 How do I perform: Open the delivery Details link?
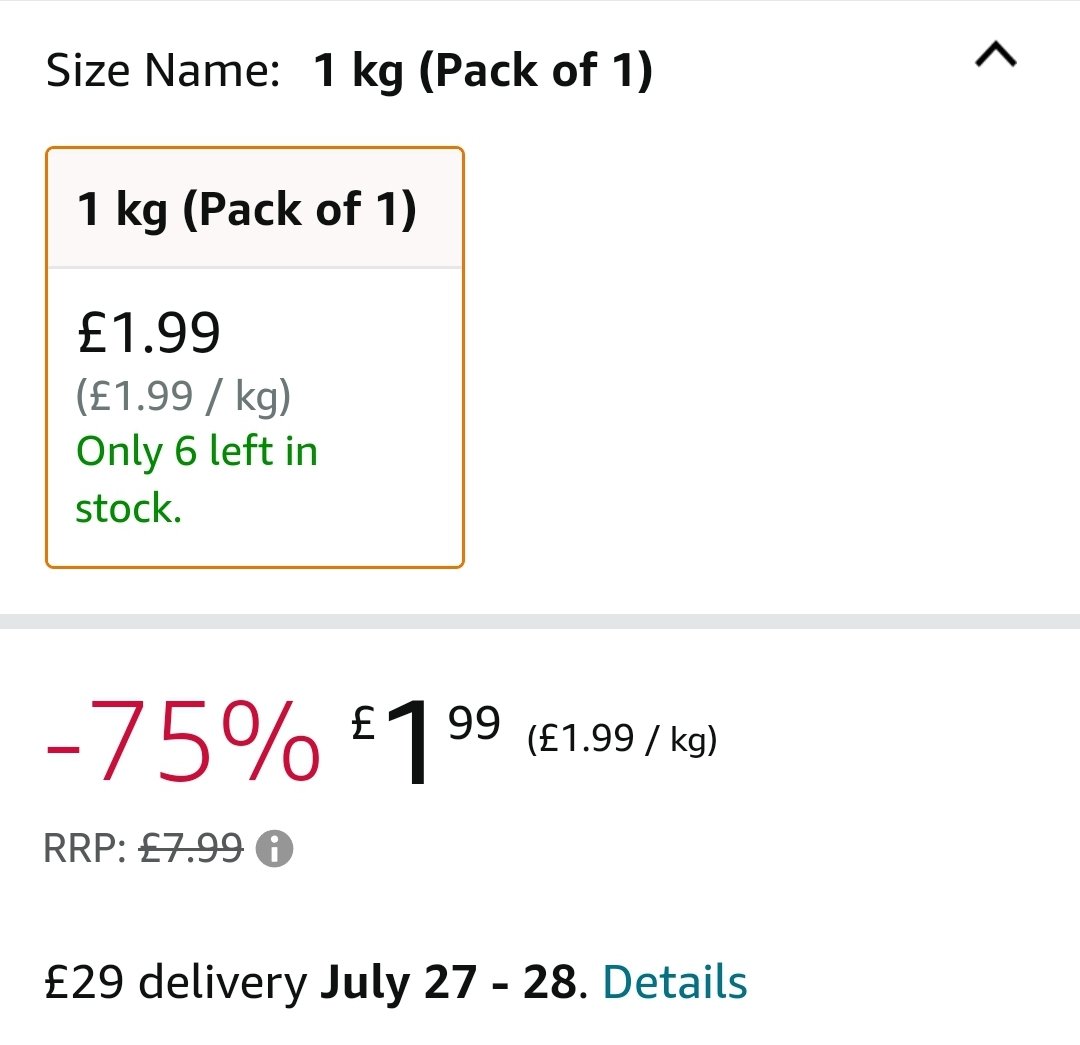tap(674, 982)
